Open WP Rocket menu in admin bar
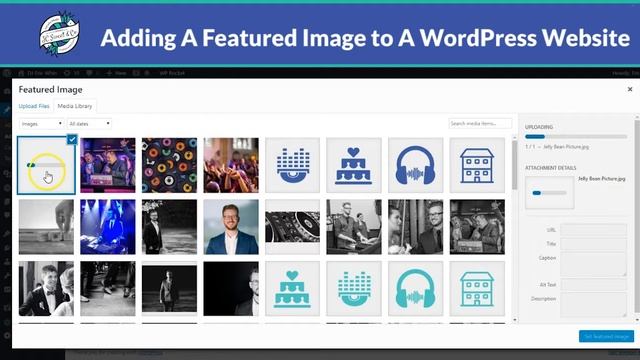Image resolution: width=640 pixels, height=360 pixels. pyautogui.click(x=172, y=73)
